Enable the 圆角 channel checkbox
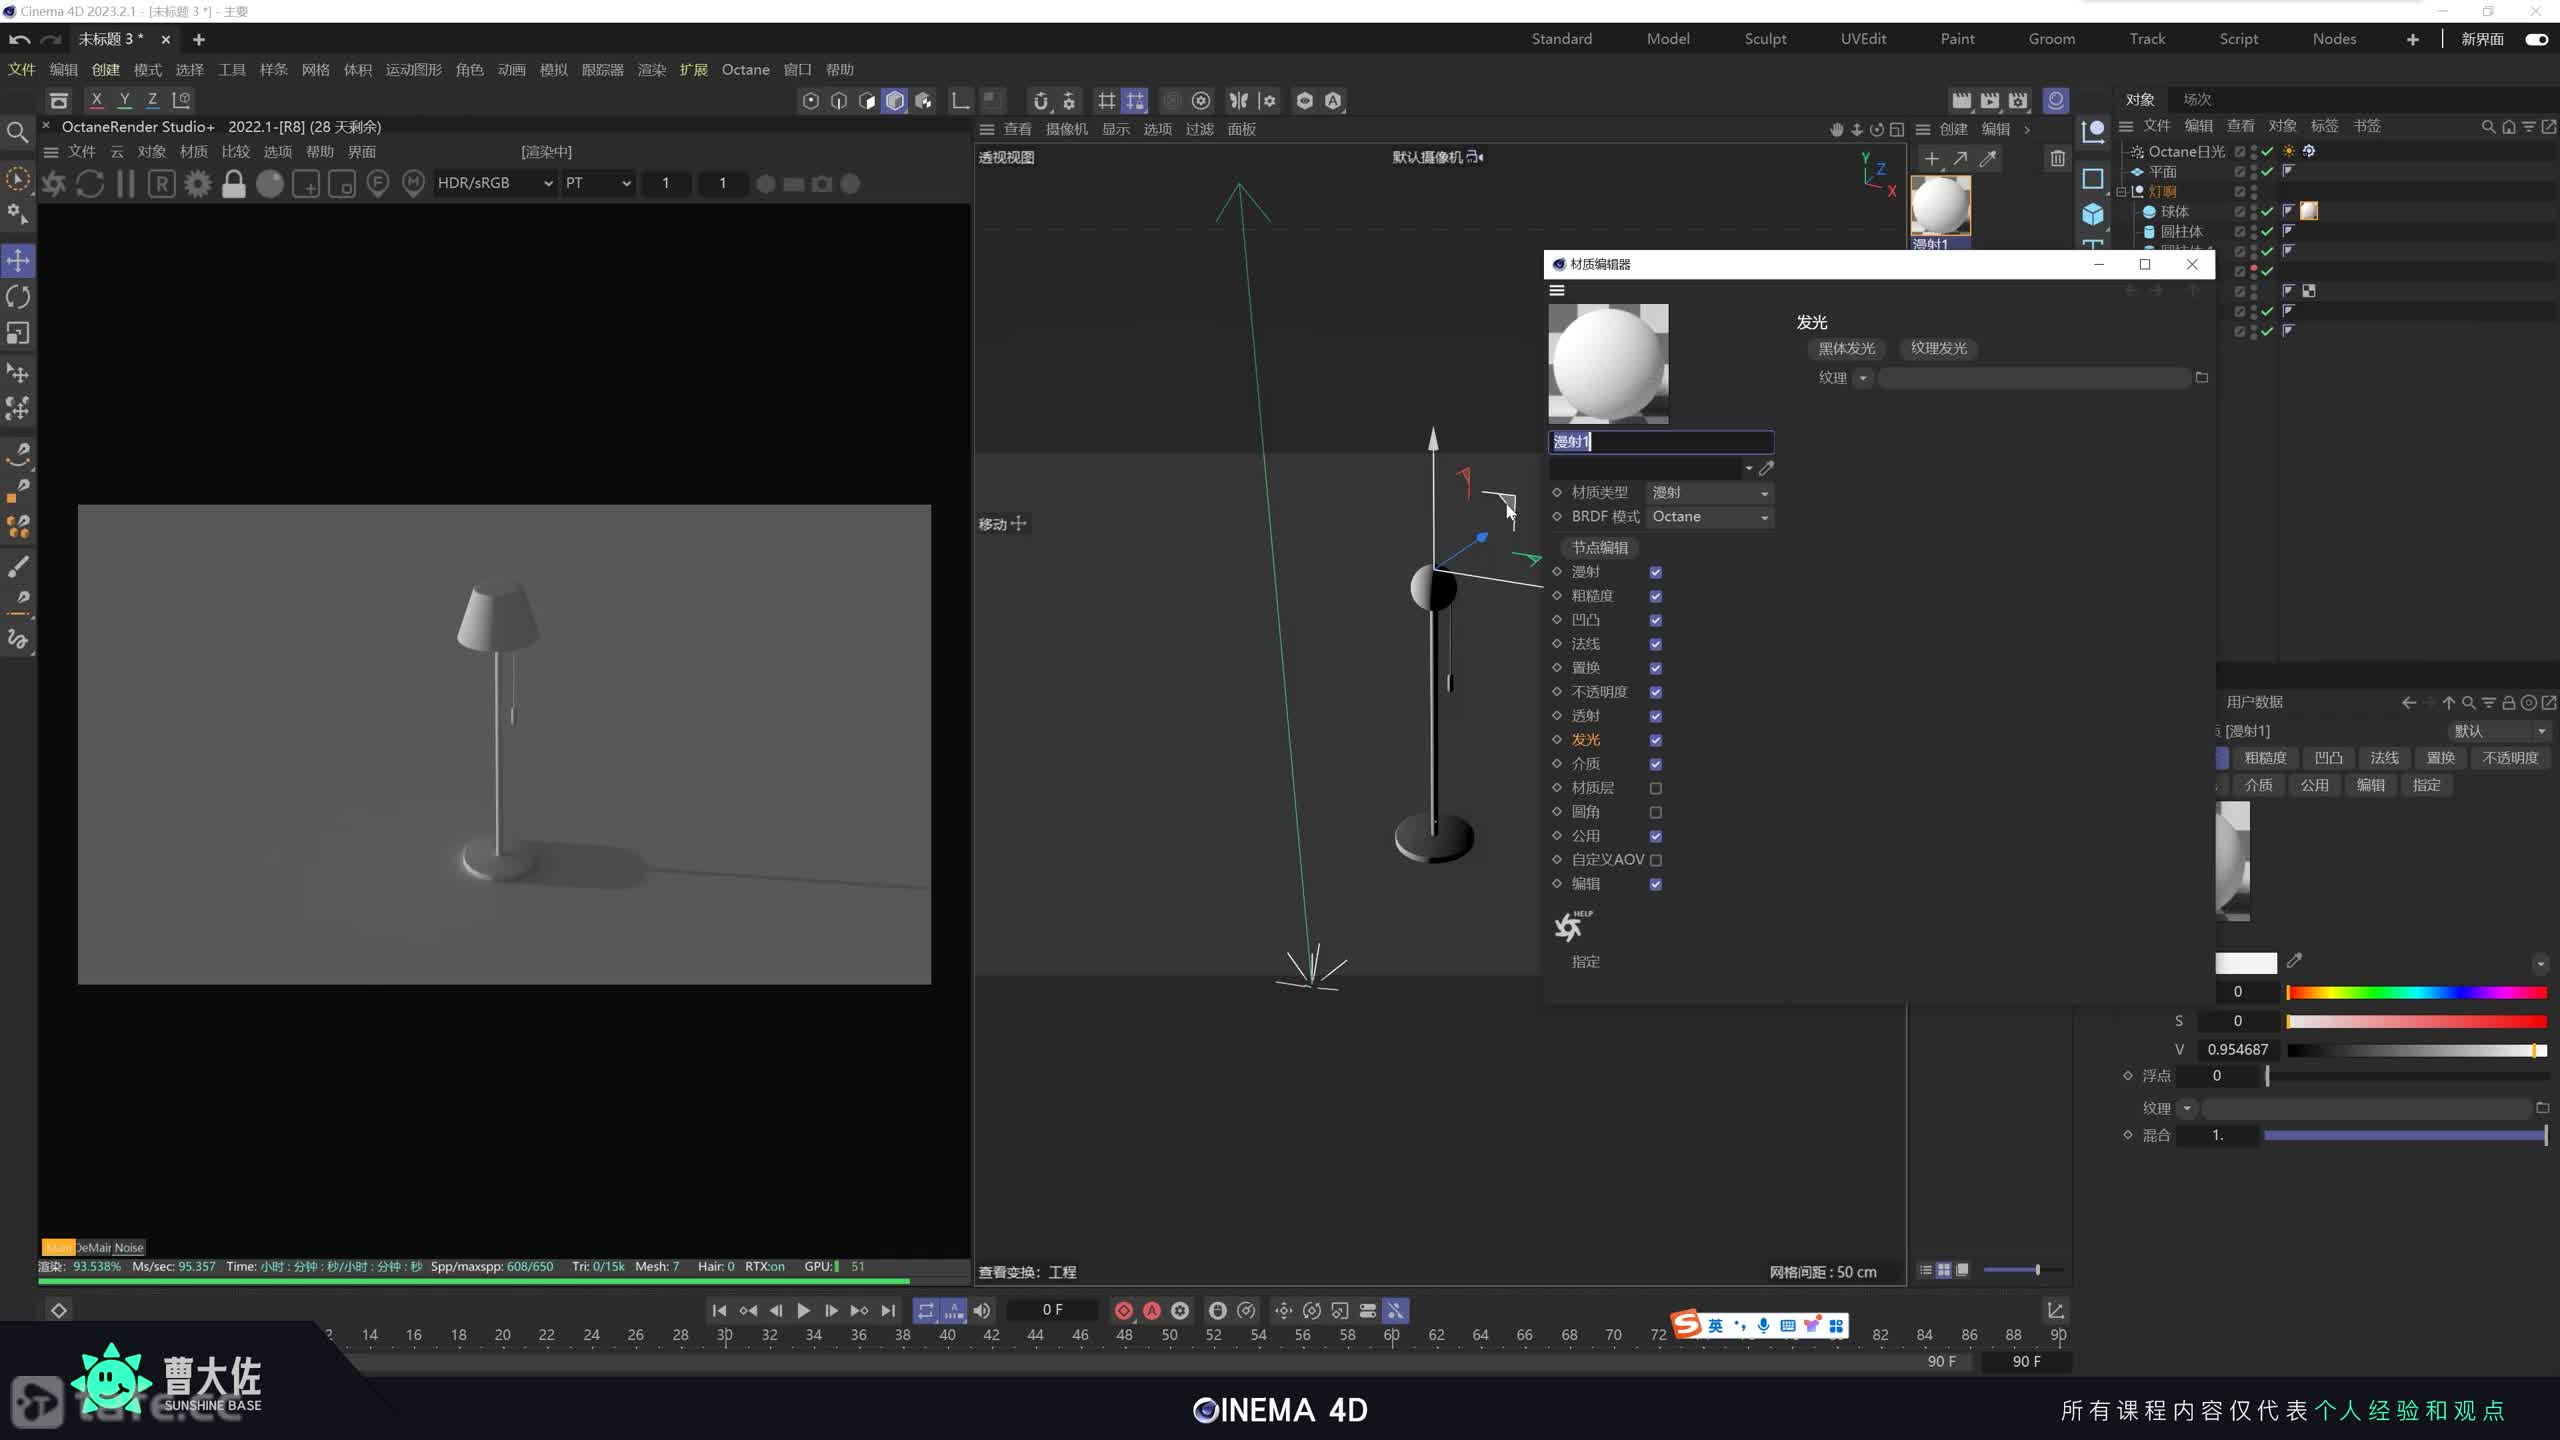Viewport: 2560px width, 1440px height. [x=1656, y=812]
